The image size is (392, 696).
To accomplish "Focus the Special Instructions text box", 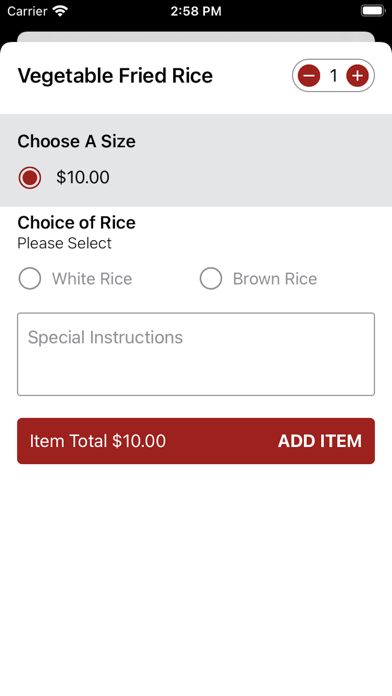I will tap(196, 354).
